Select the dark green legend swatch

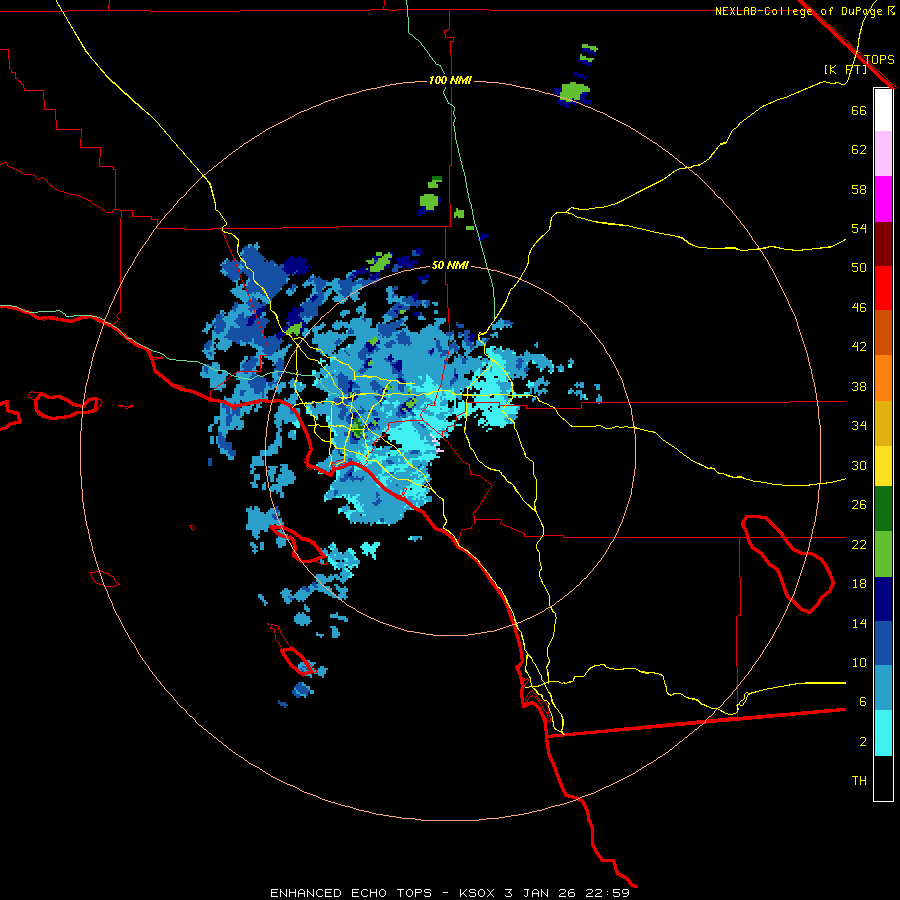coord(883,509)
